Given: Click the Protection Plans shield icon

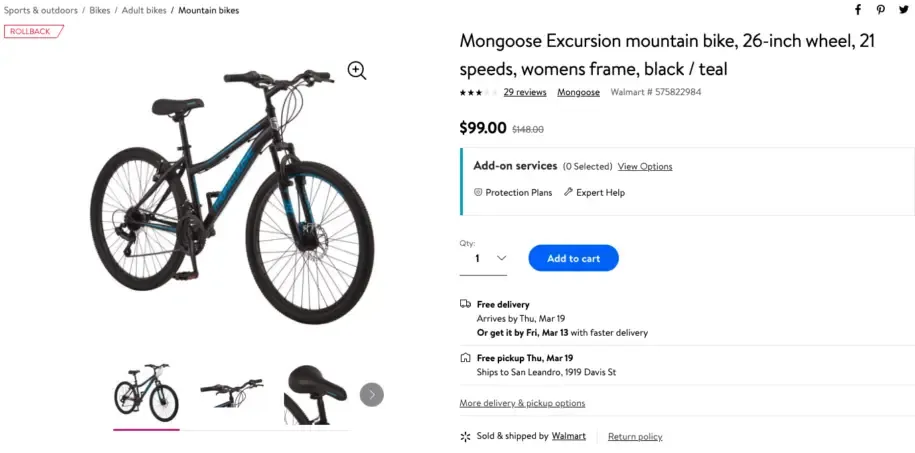Looking at the screenshot, I should (x=478, y=192).
